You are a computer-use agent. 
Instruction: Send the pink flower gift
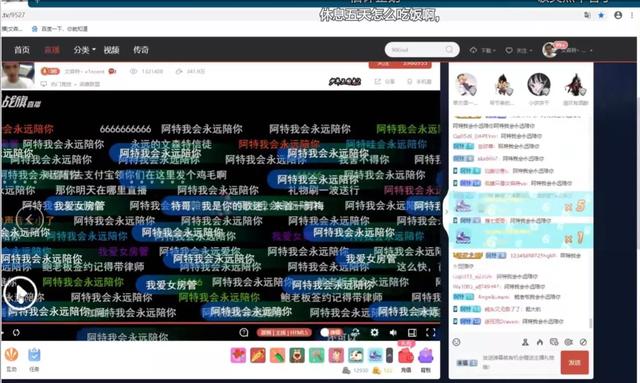pyautogui.click(x=238, y=355)
